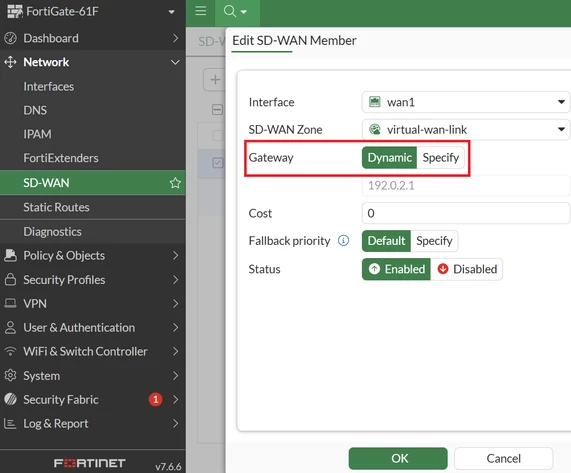Favorite SD-WAN with the star icon
The width and height of the screenshot is (571, 473).
point(175,183)
